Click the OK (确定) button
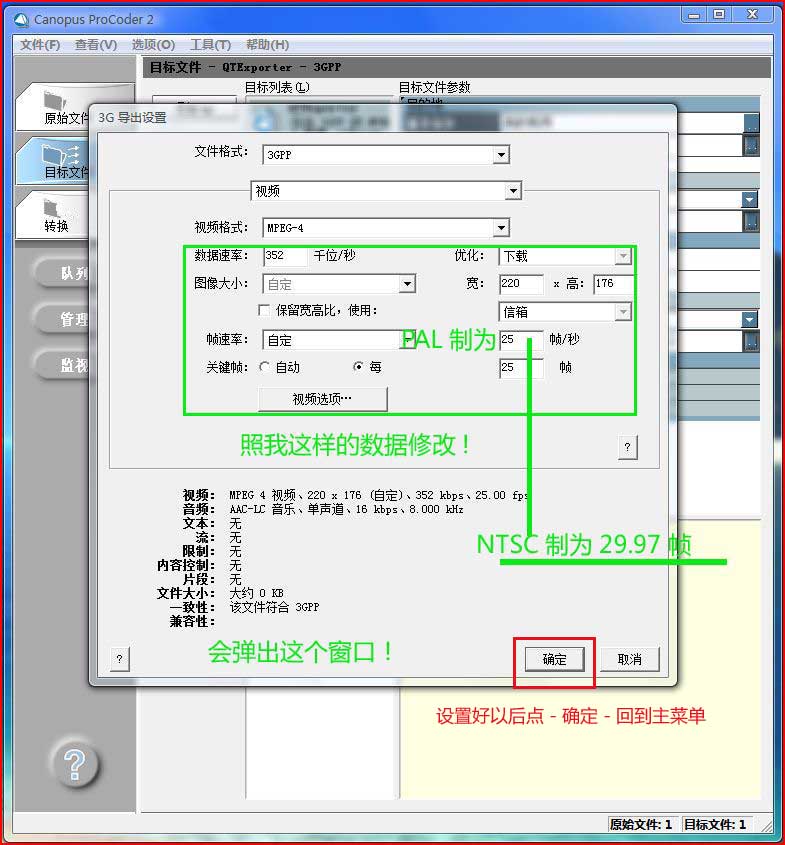785x845 pixels. (554, 659)
